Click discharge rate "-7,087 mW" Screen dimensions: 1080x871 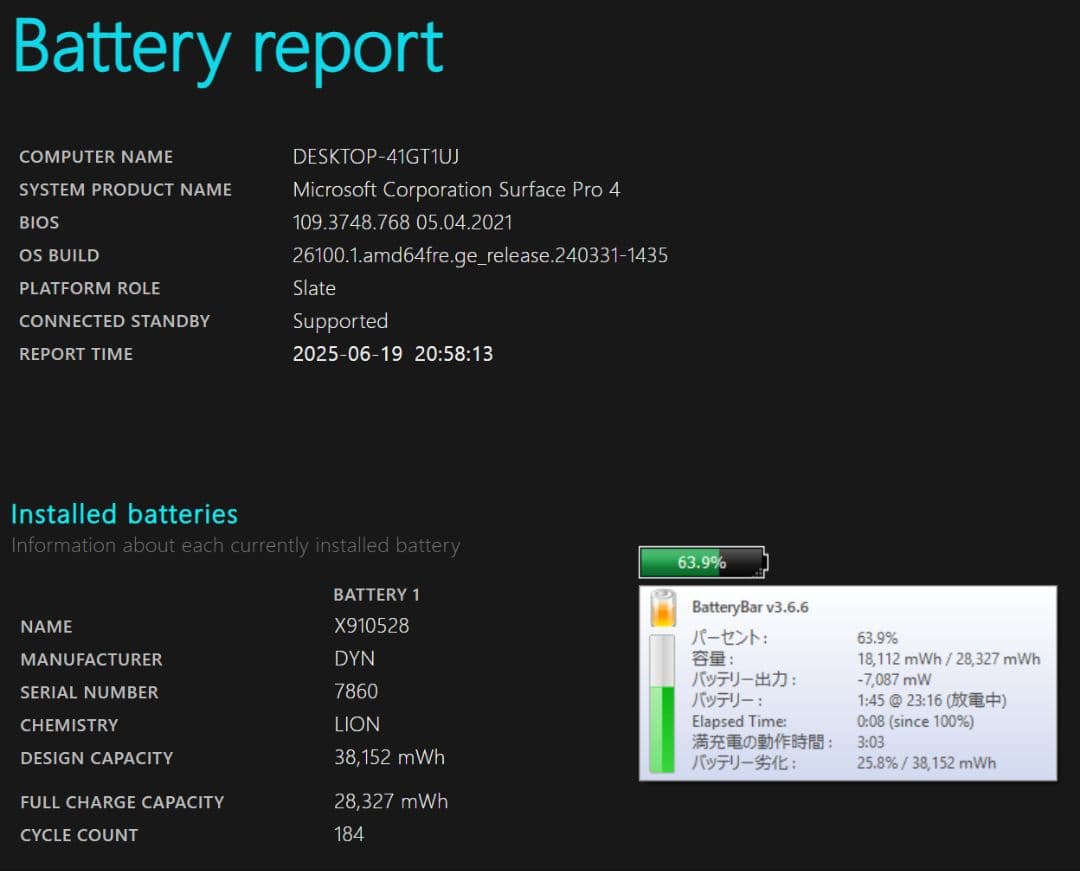[893, 680]
